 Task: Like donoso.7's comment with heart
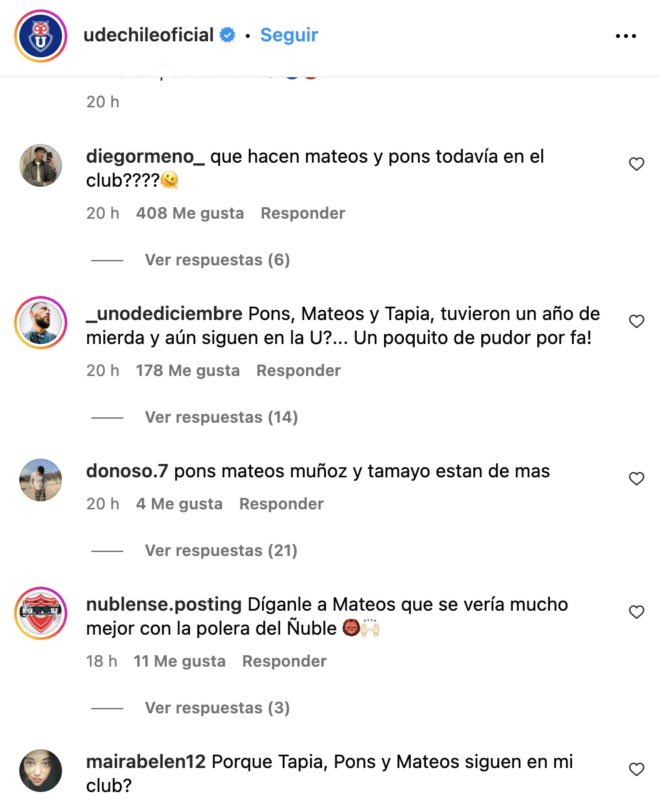click(x=636, y=479)
